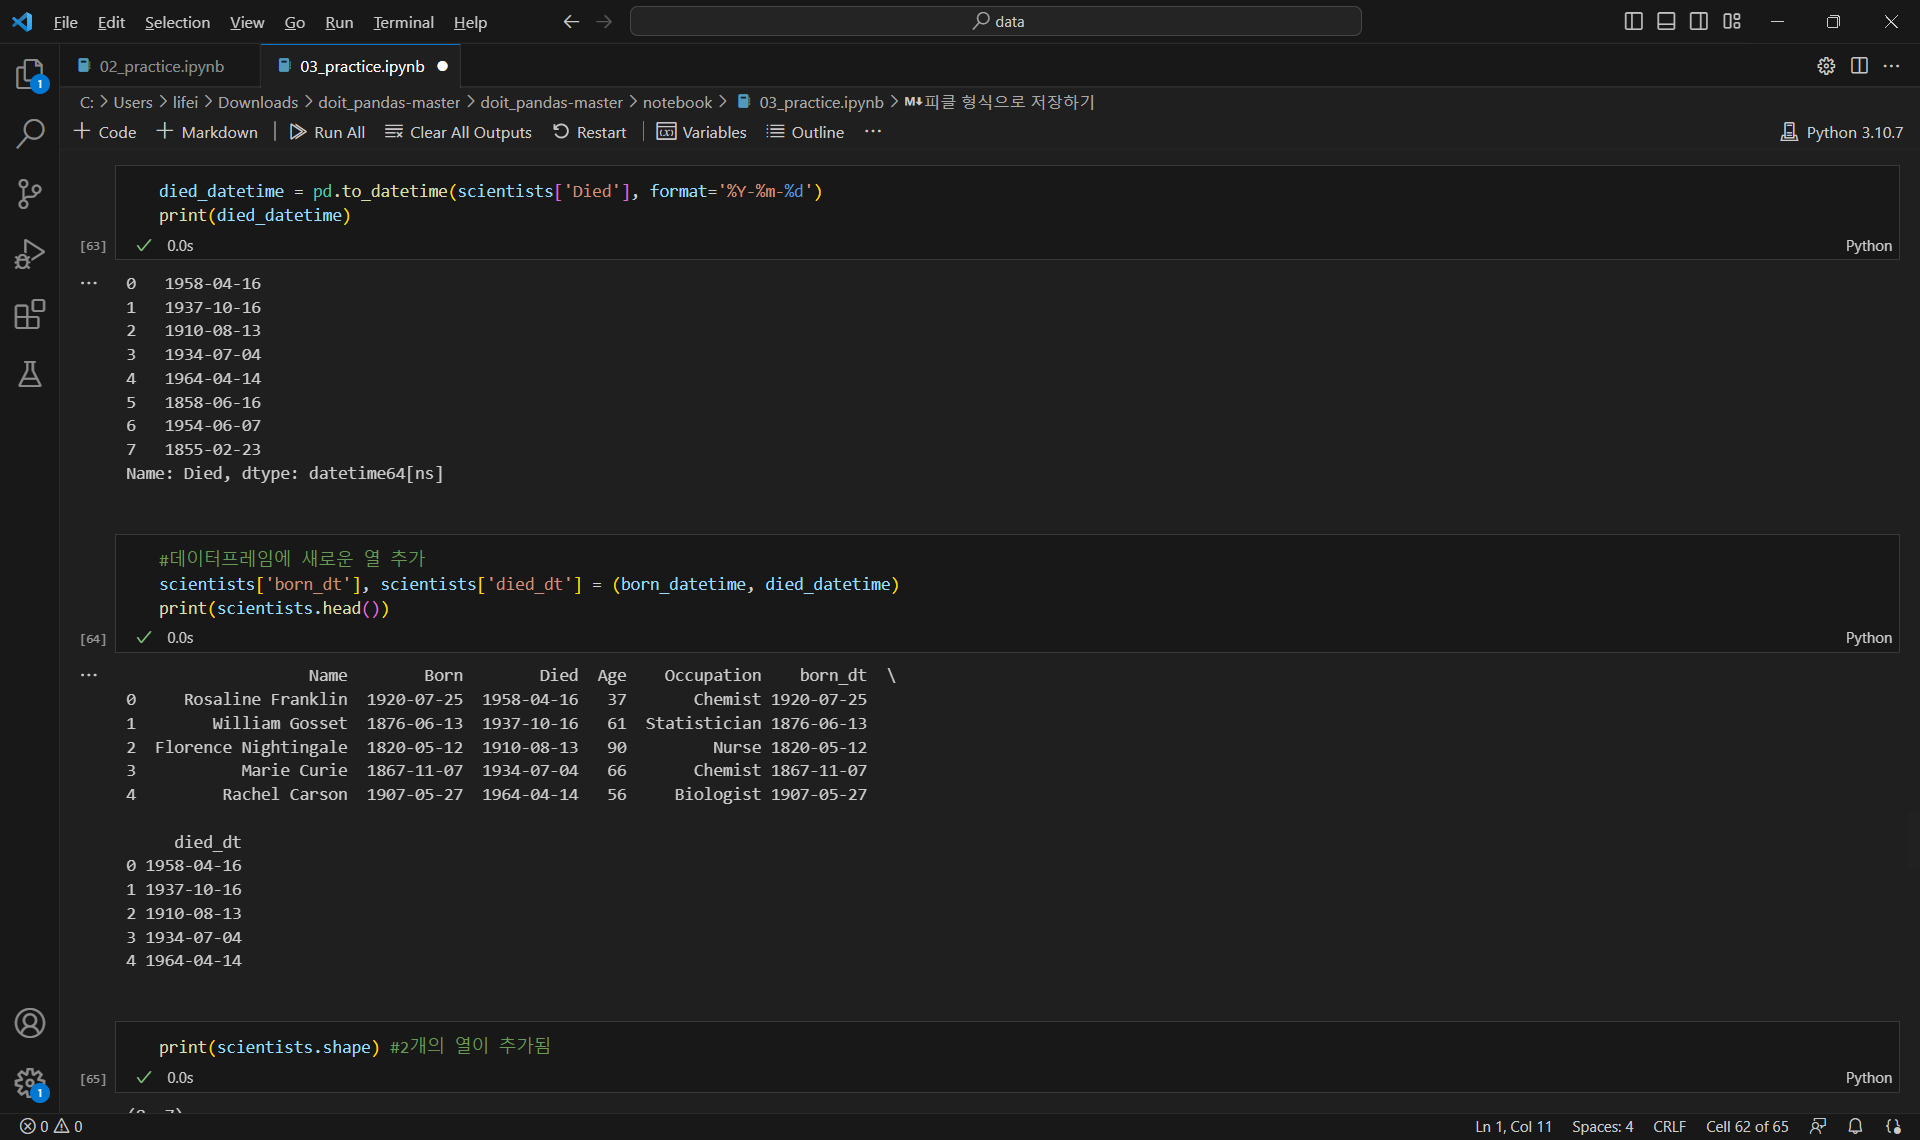Expand output actions for cell 63
This screenshot has height=1140, width=1920.
coord(89,283)
